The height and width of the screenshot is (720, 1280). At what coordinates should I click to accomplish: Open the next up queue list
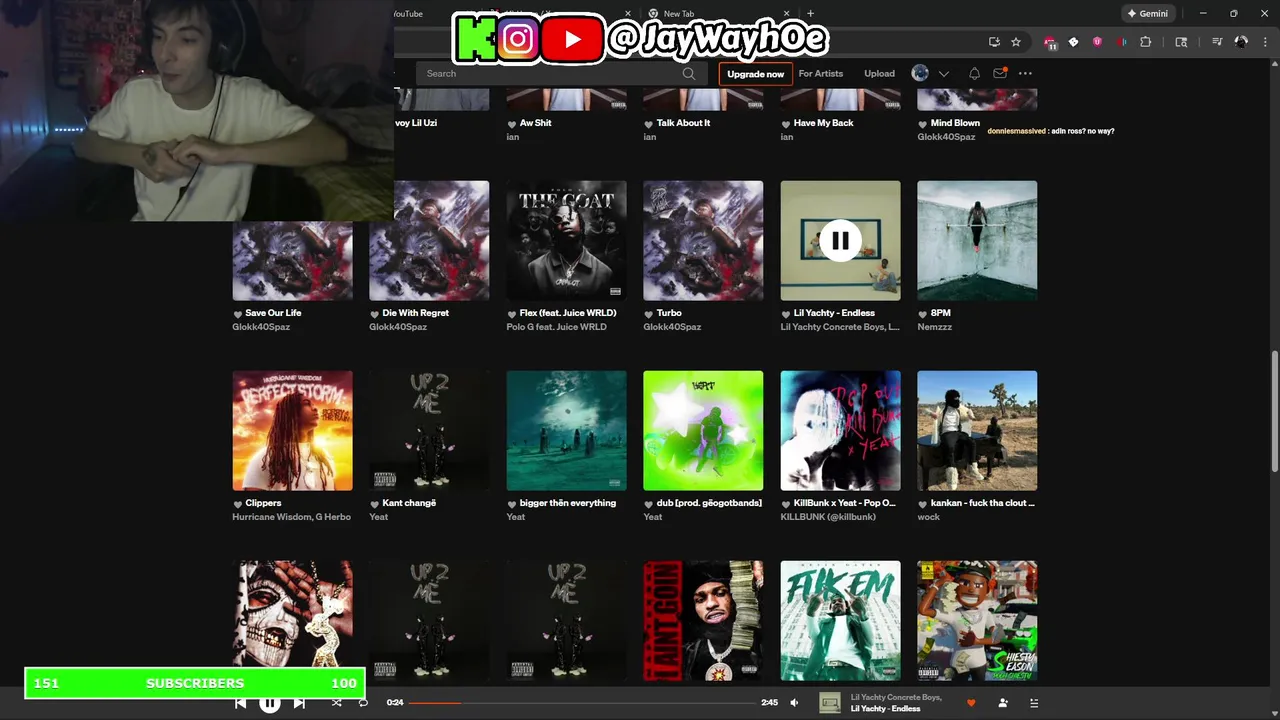click(x=1033, y=703)
